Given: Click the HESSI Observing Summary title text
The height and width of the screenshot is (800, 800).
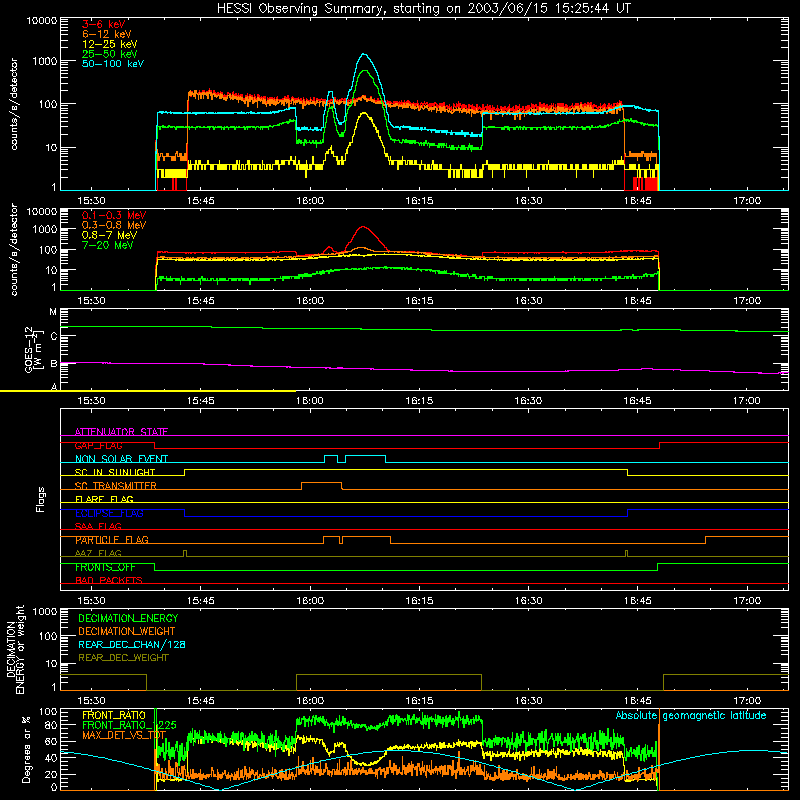Looking at the screenshot, I should [423, 9].
